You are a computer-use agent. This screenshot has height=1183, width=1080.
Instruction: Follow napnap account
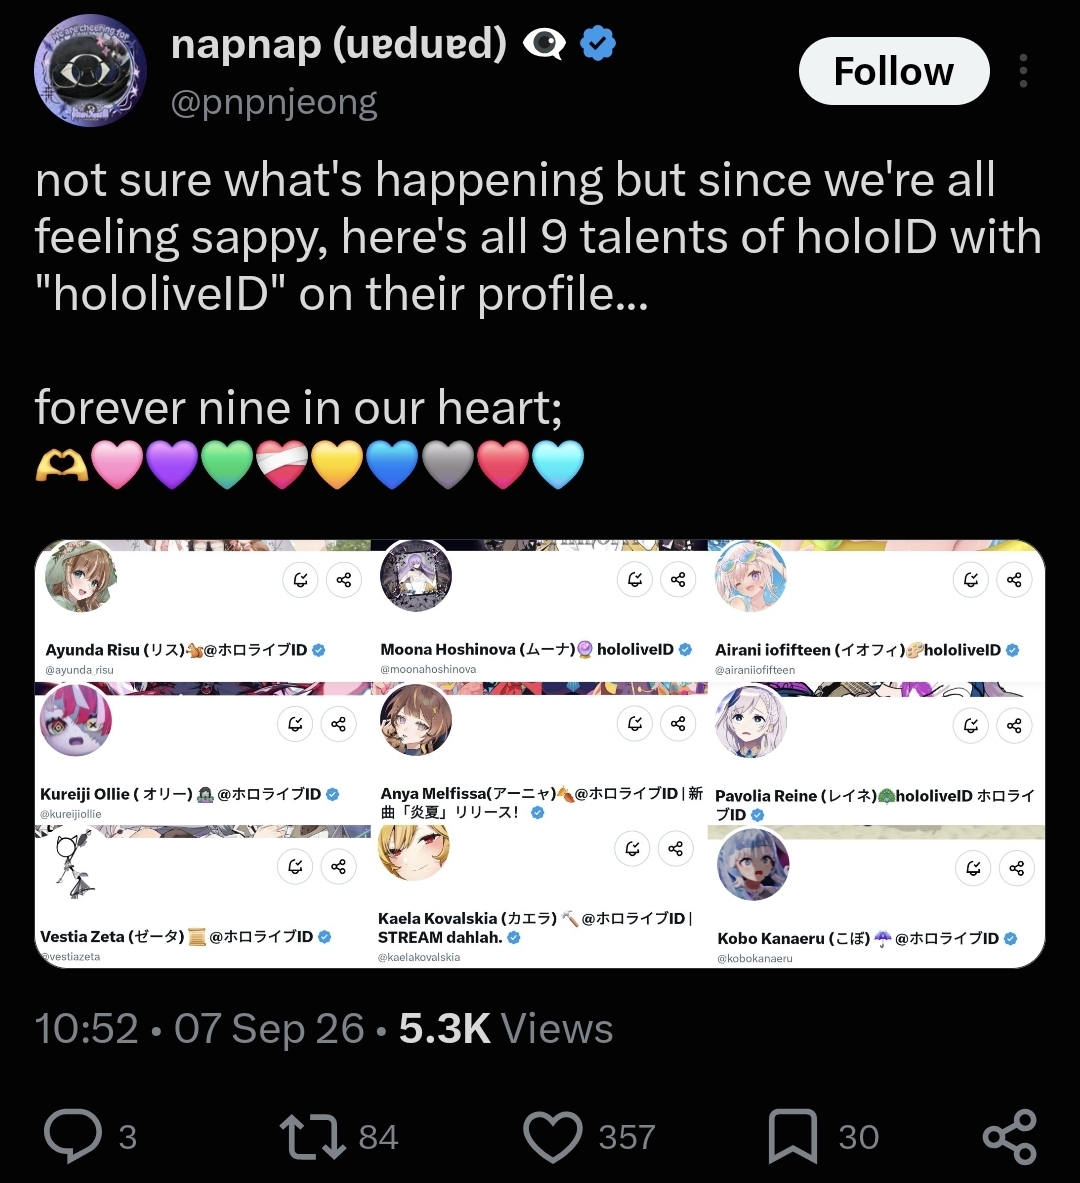[894, 71]
